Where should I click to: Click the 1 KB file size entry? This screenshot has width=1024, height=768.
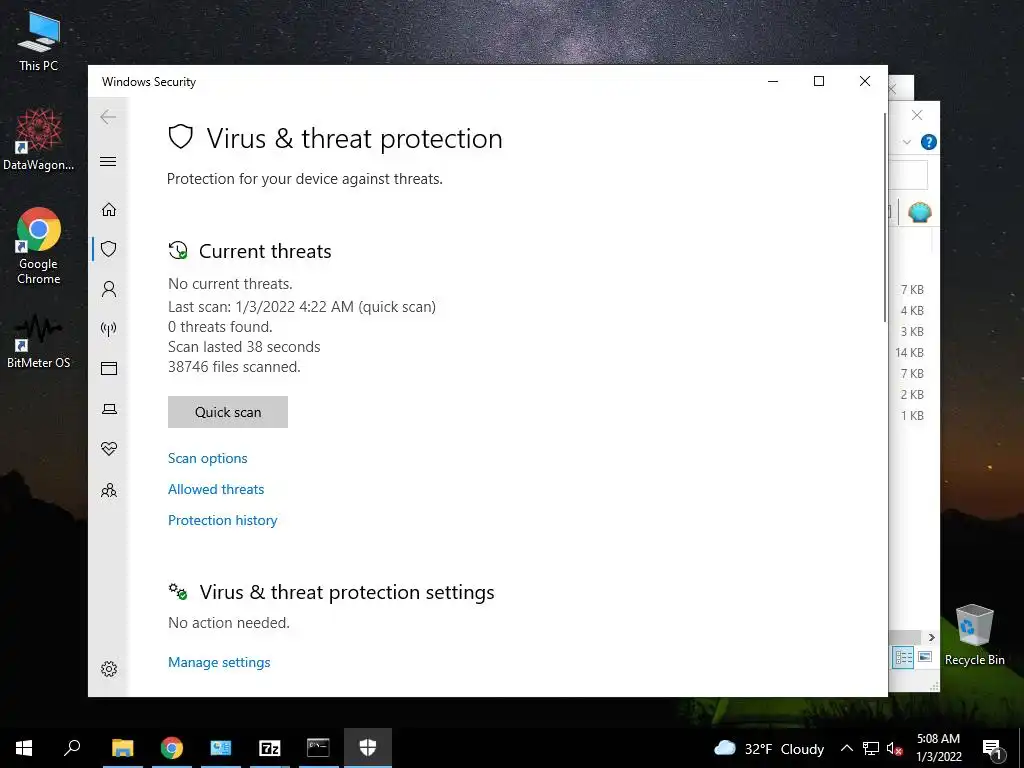pos(912,415)
